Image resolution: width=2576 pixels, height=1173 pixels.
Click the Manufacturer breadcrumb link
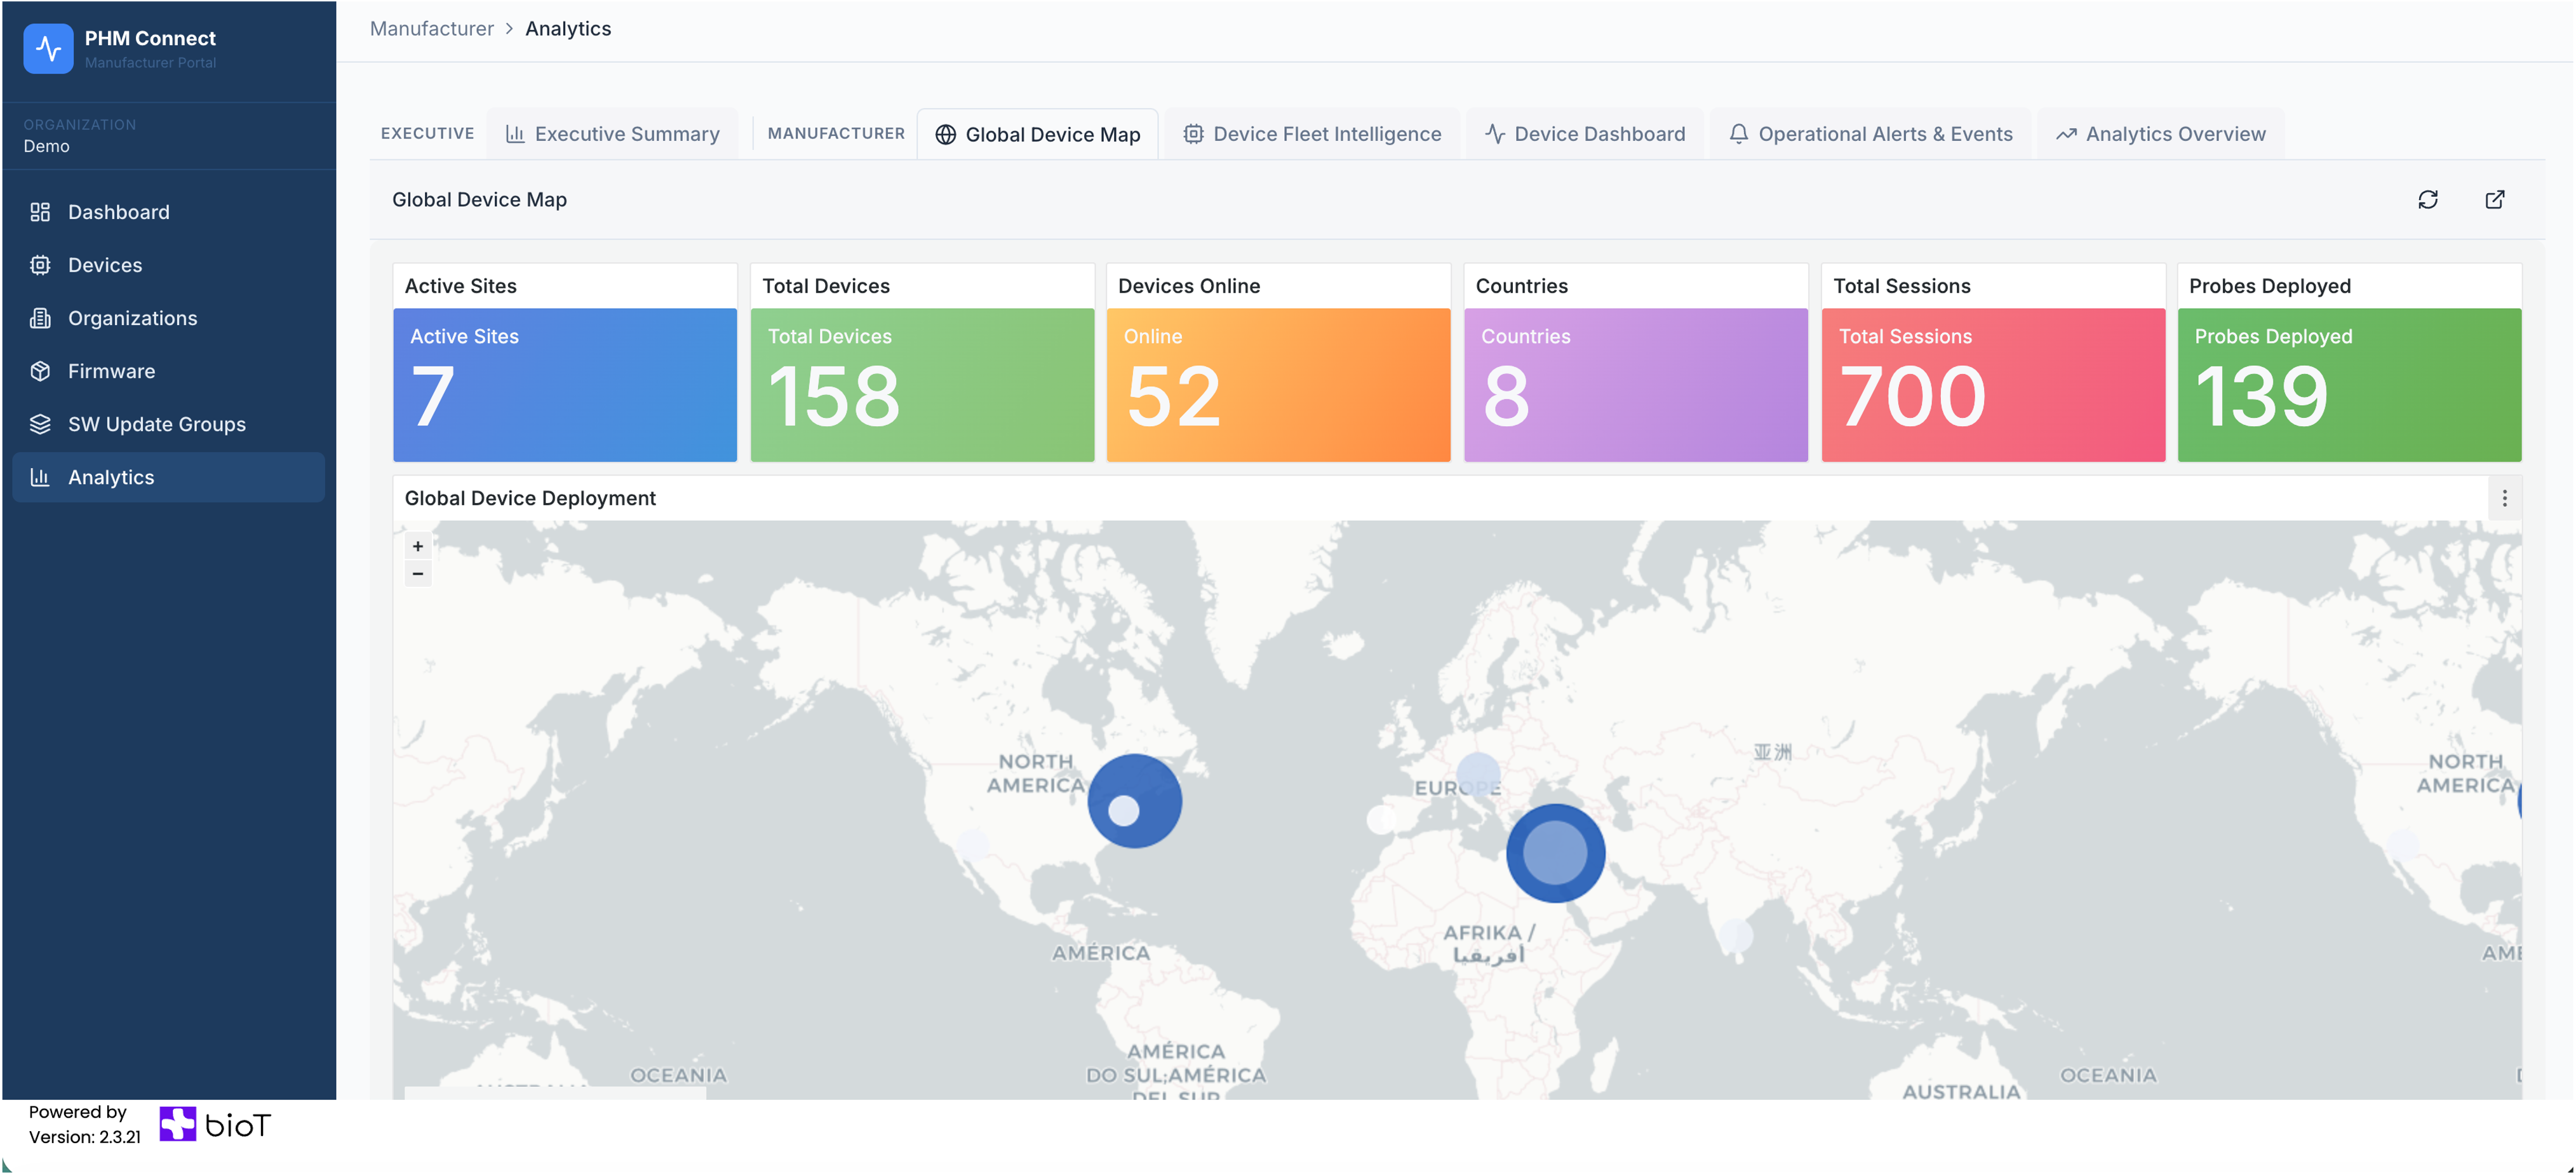(x=431, y=29)
